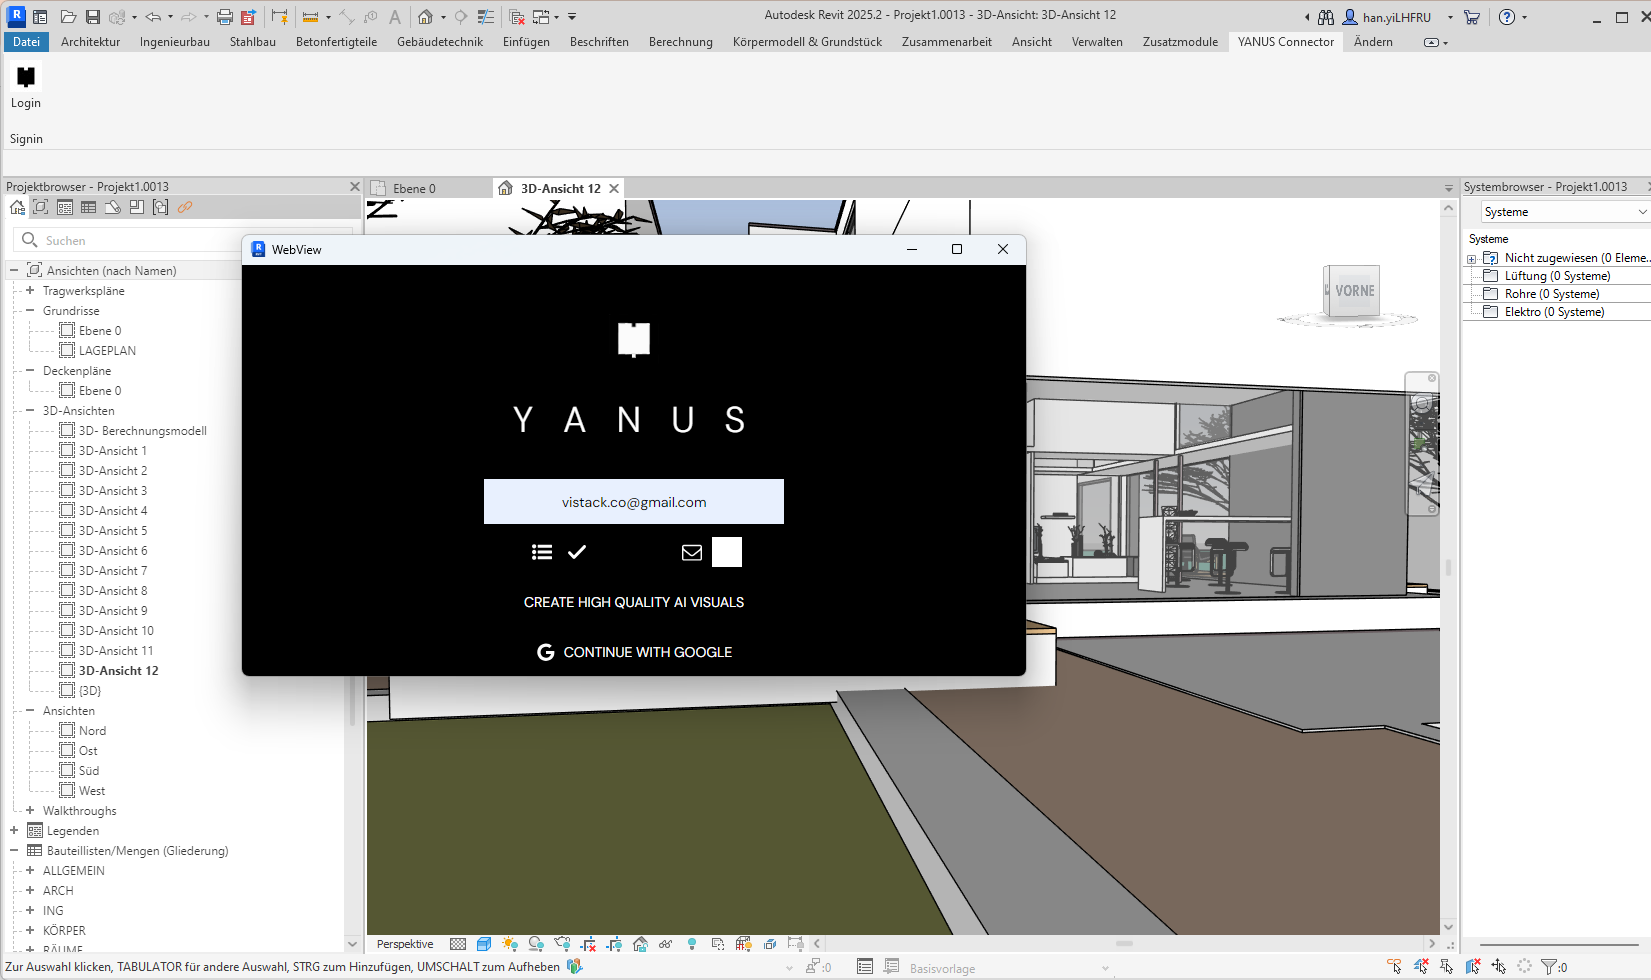1651x980 pixels.
Task: Click the ViewCube VORNE face
Action: (x=1355, y=291)
